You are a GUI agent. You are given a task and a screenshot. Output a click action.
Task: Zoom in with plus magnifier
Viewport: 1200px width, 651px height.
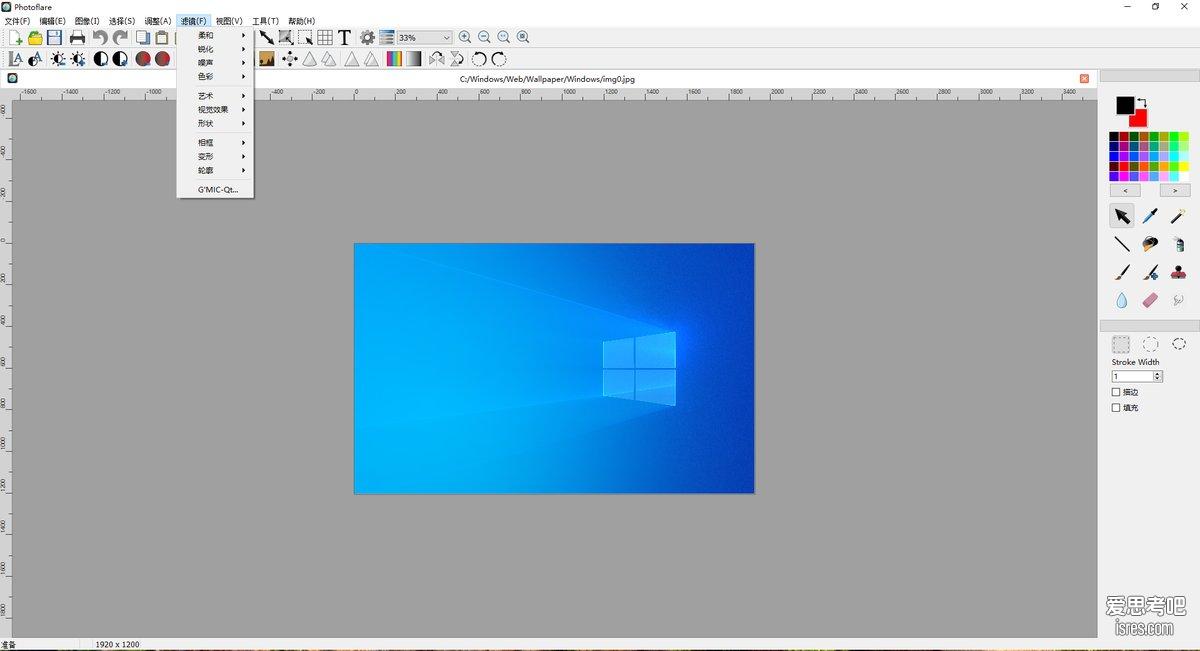(x=465, y=37)
